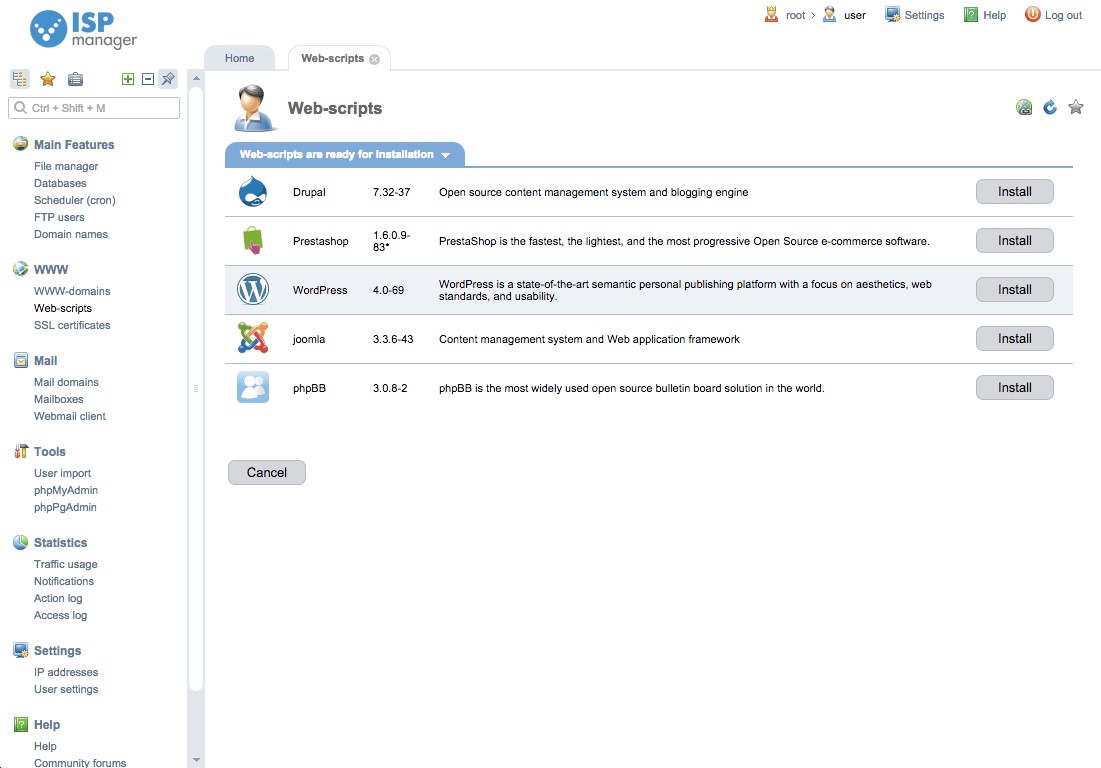The height and width of the screenshot is (768, 1101).
Task: Click the Joomla icon
Action: coord(252,338)
